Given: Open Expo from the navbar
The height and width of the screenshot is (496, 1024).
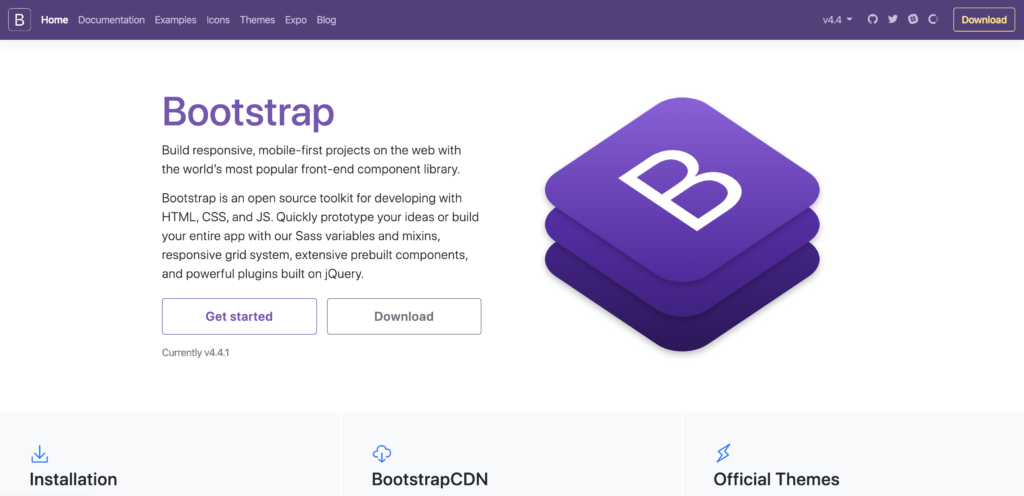Looking at the screenshot, I should point(296,20).
